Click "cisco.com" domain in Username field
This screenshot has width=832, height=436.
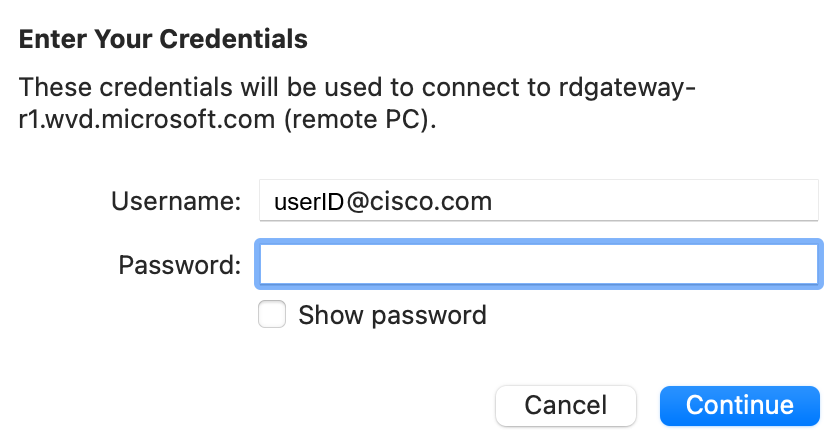click(433, 201)
